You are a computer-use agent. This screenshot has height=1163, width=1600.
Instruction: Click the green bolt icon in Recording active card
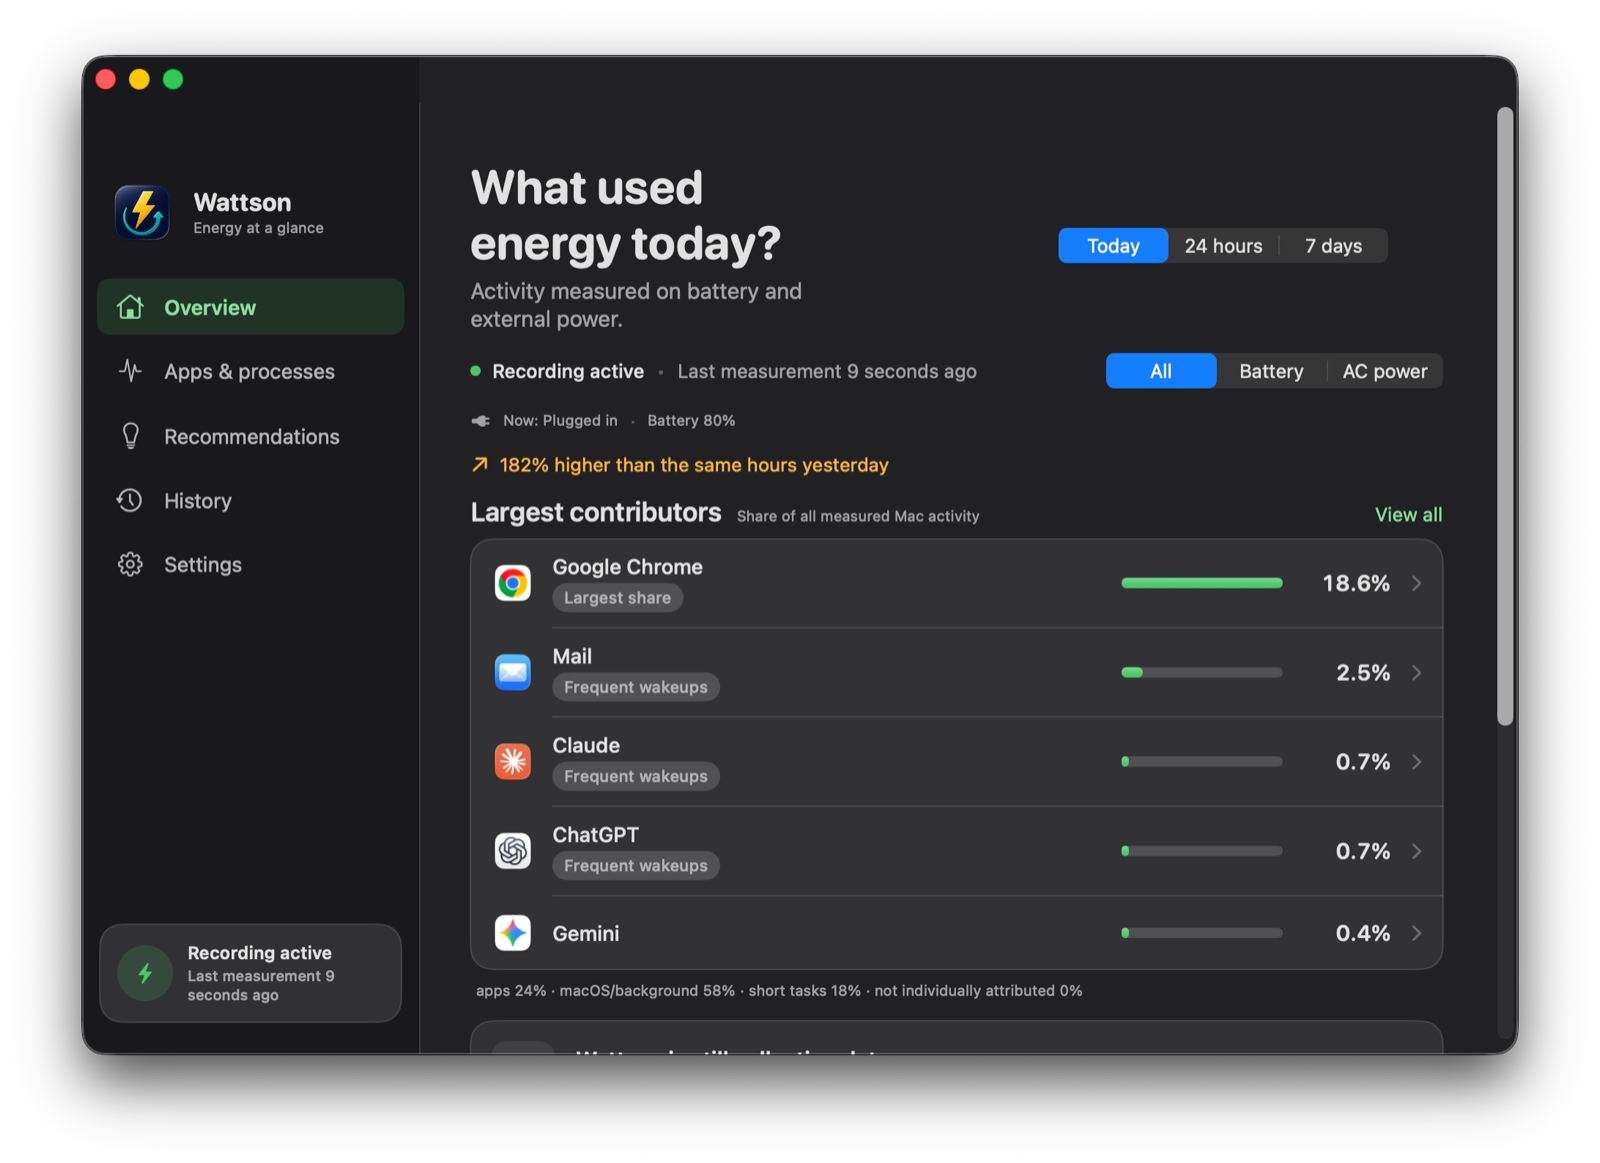coord(146,973)
